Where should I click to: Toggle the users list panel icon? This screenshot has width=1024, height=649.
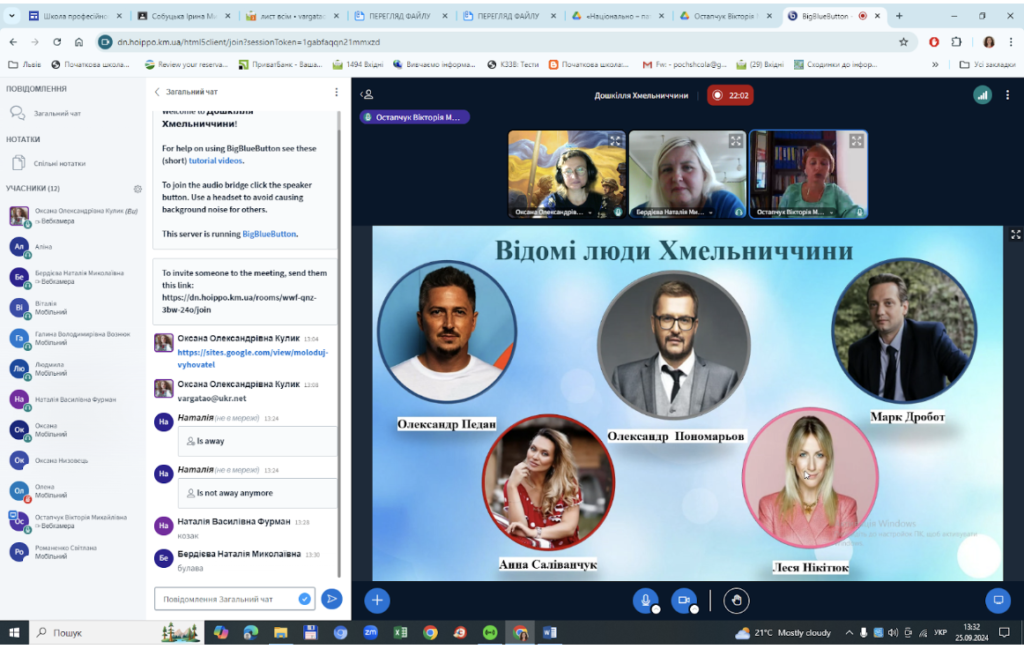point(367,95)
